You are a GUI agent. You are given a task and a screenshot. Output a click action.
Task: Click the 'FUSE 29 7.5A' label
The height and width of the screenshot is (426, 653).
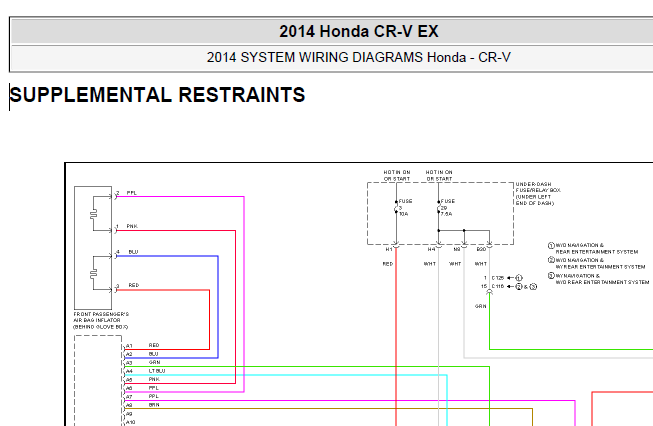tap(448, 207)
